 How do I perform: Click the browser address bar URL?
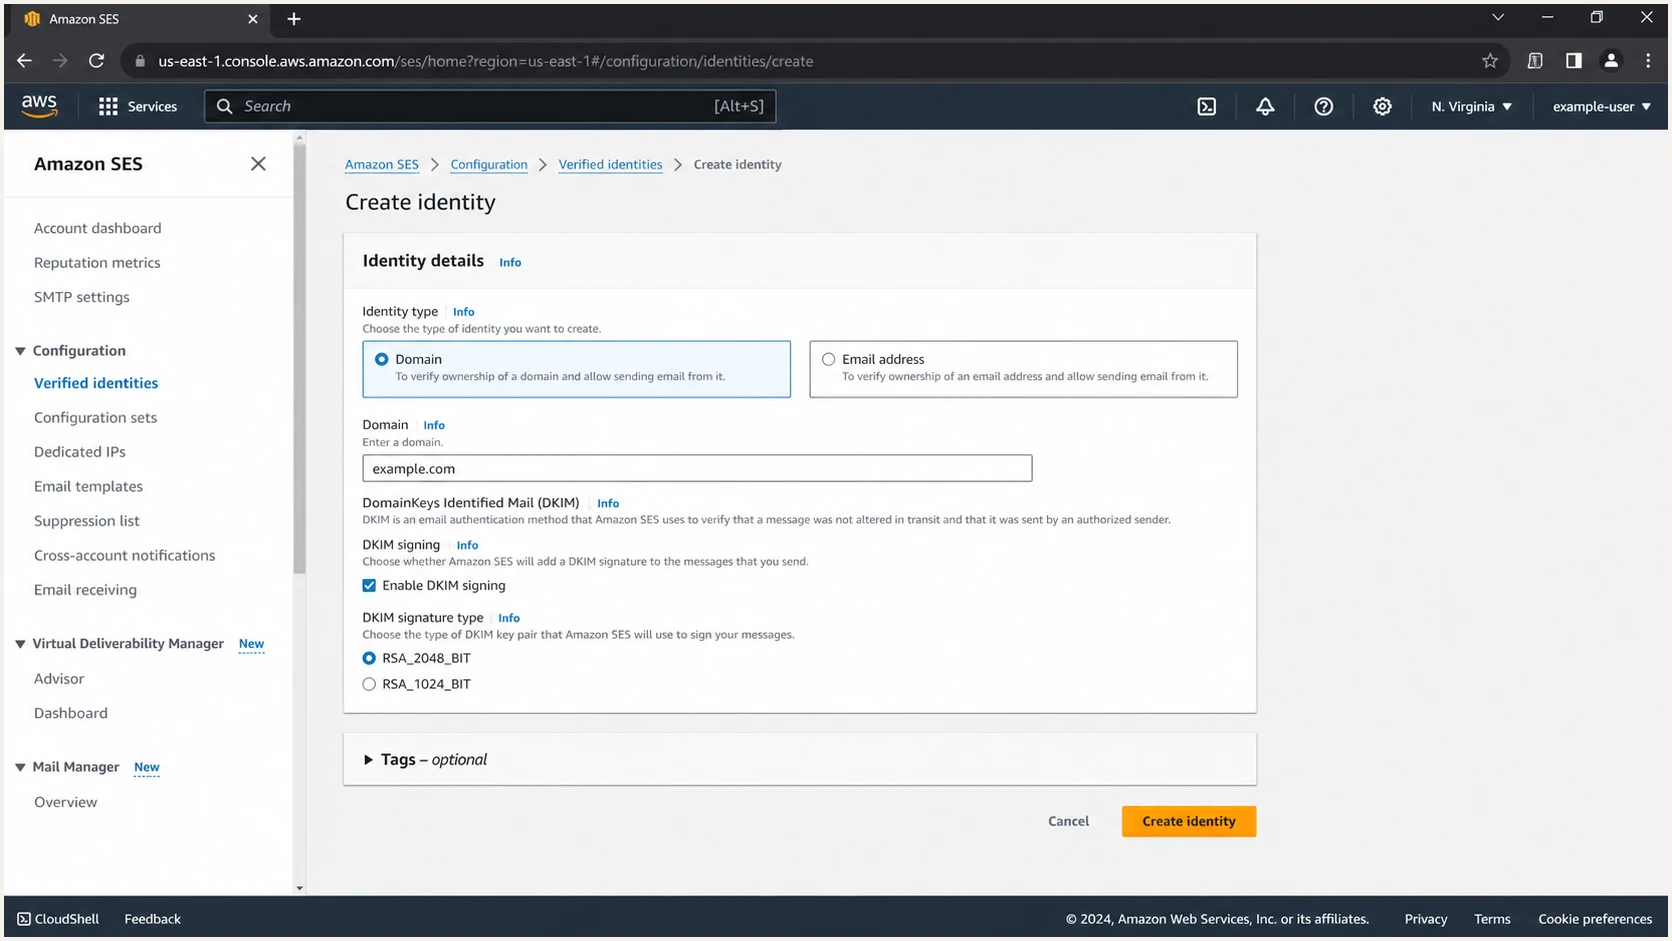486,61
